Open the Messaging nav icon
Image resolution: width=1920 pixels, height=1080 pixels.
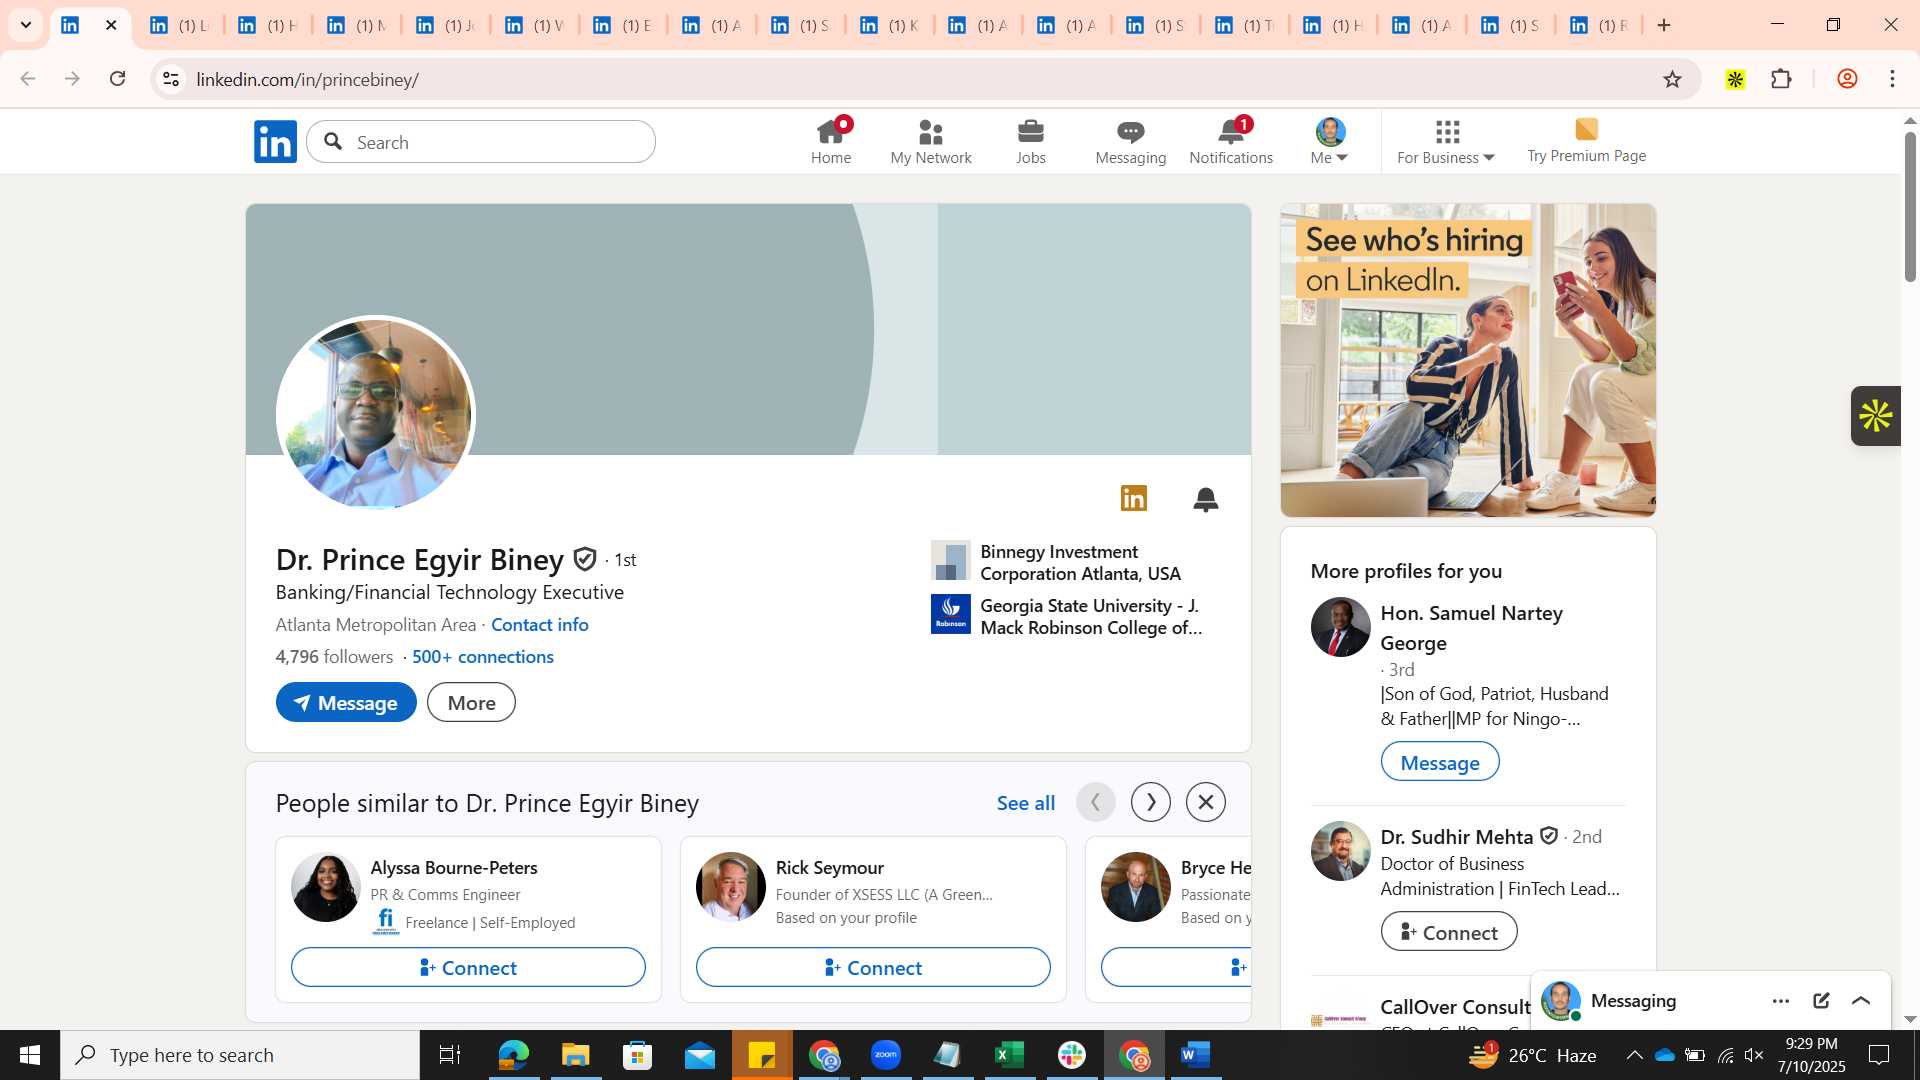click(x=1131, y=141)
